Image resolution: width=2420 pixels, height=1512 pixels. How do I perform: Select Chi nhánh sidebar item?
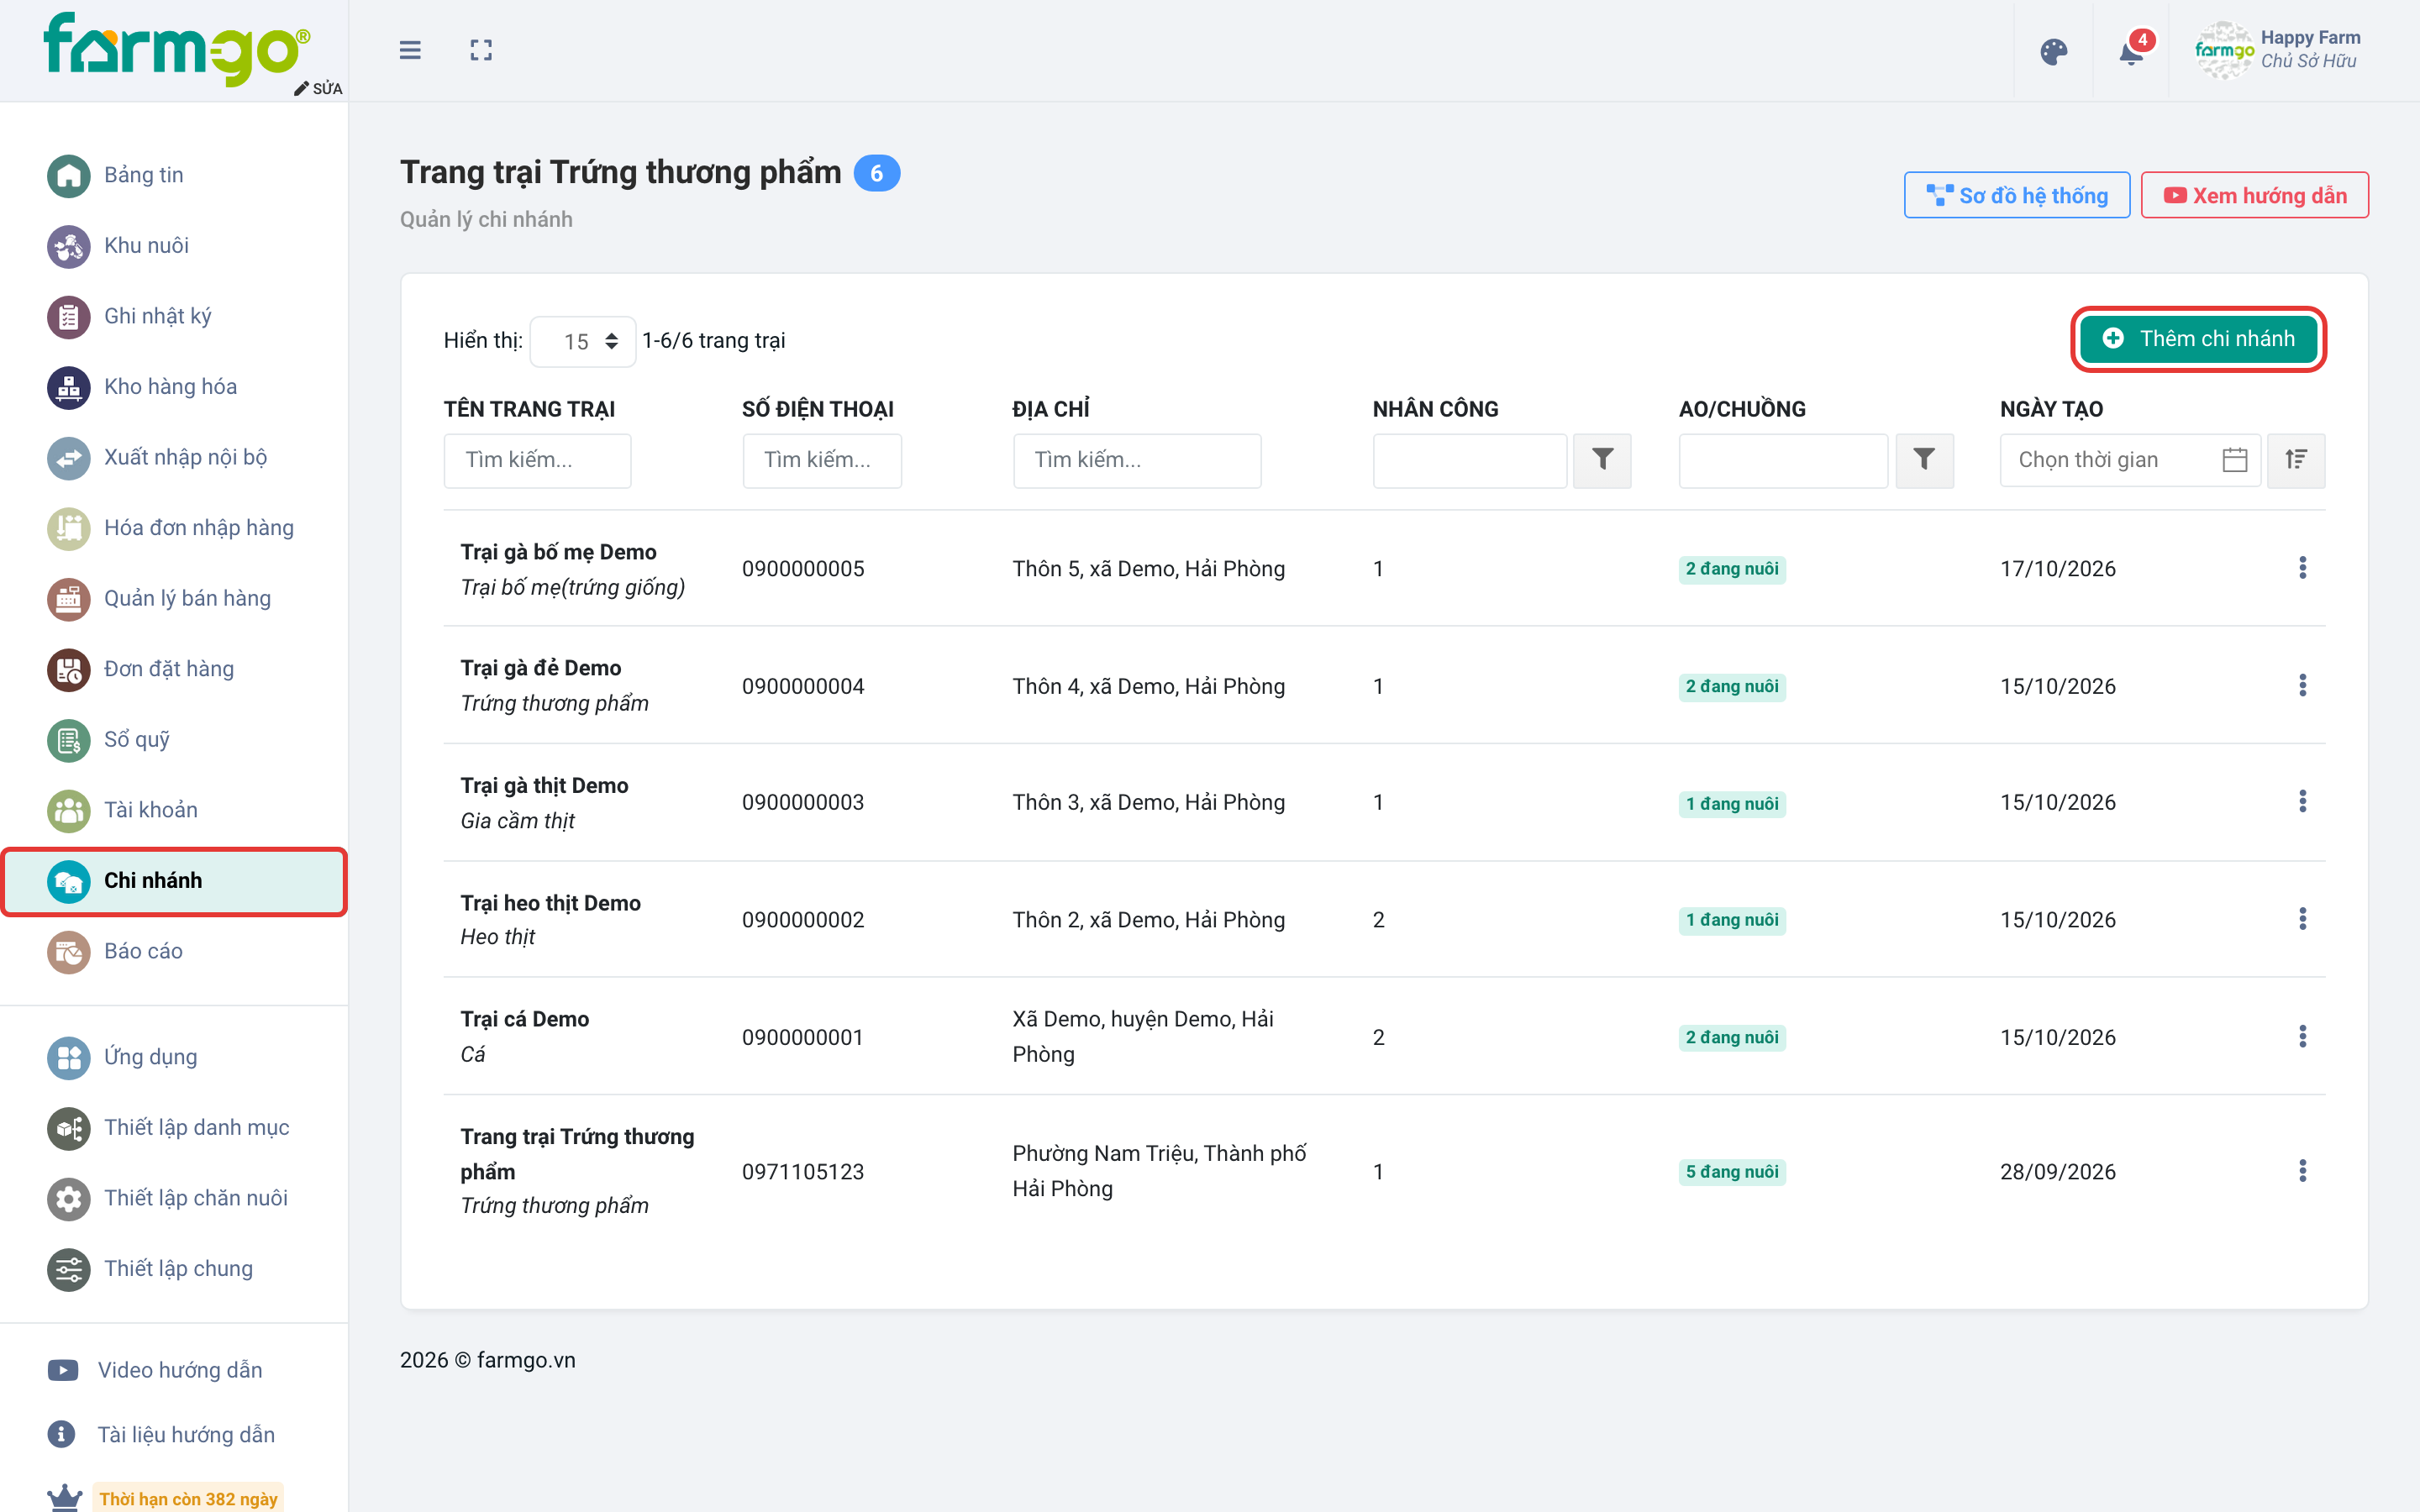click(174, 881)
